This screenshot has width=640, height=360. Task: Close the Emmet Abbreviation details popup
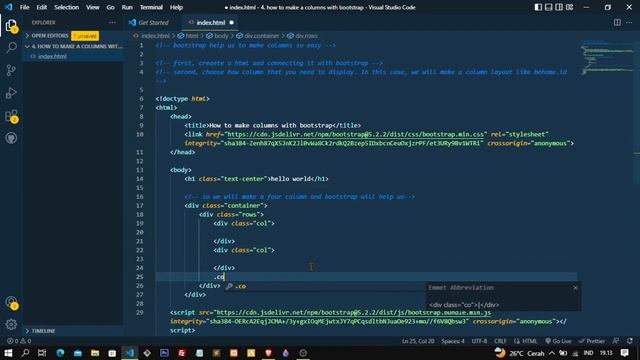pyautogui.click(x=576, y=288)
